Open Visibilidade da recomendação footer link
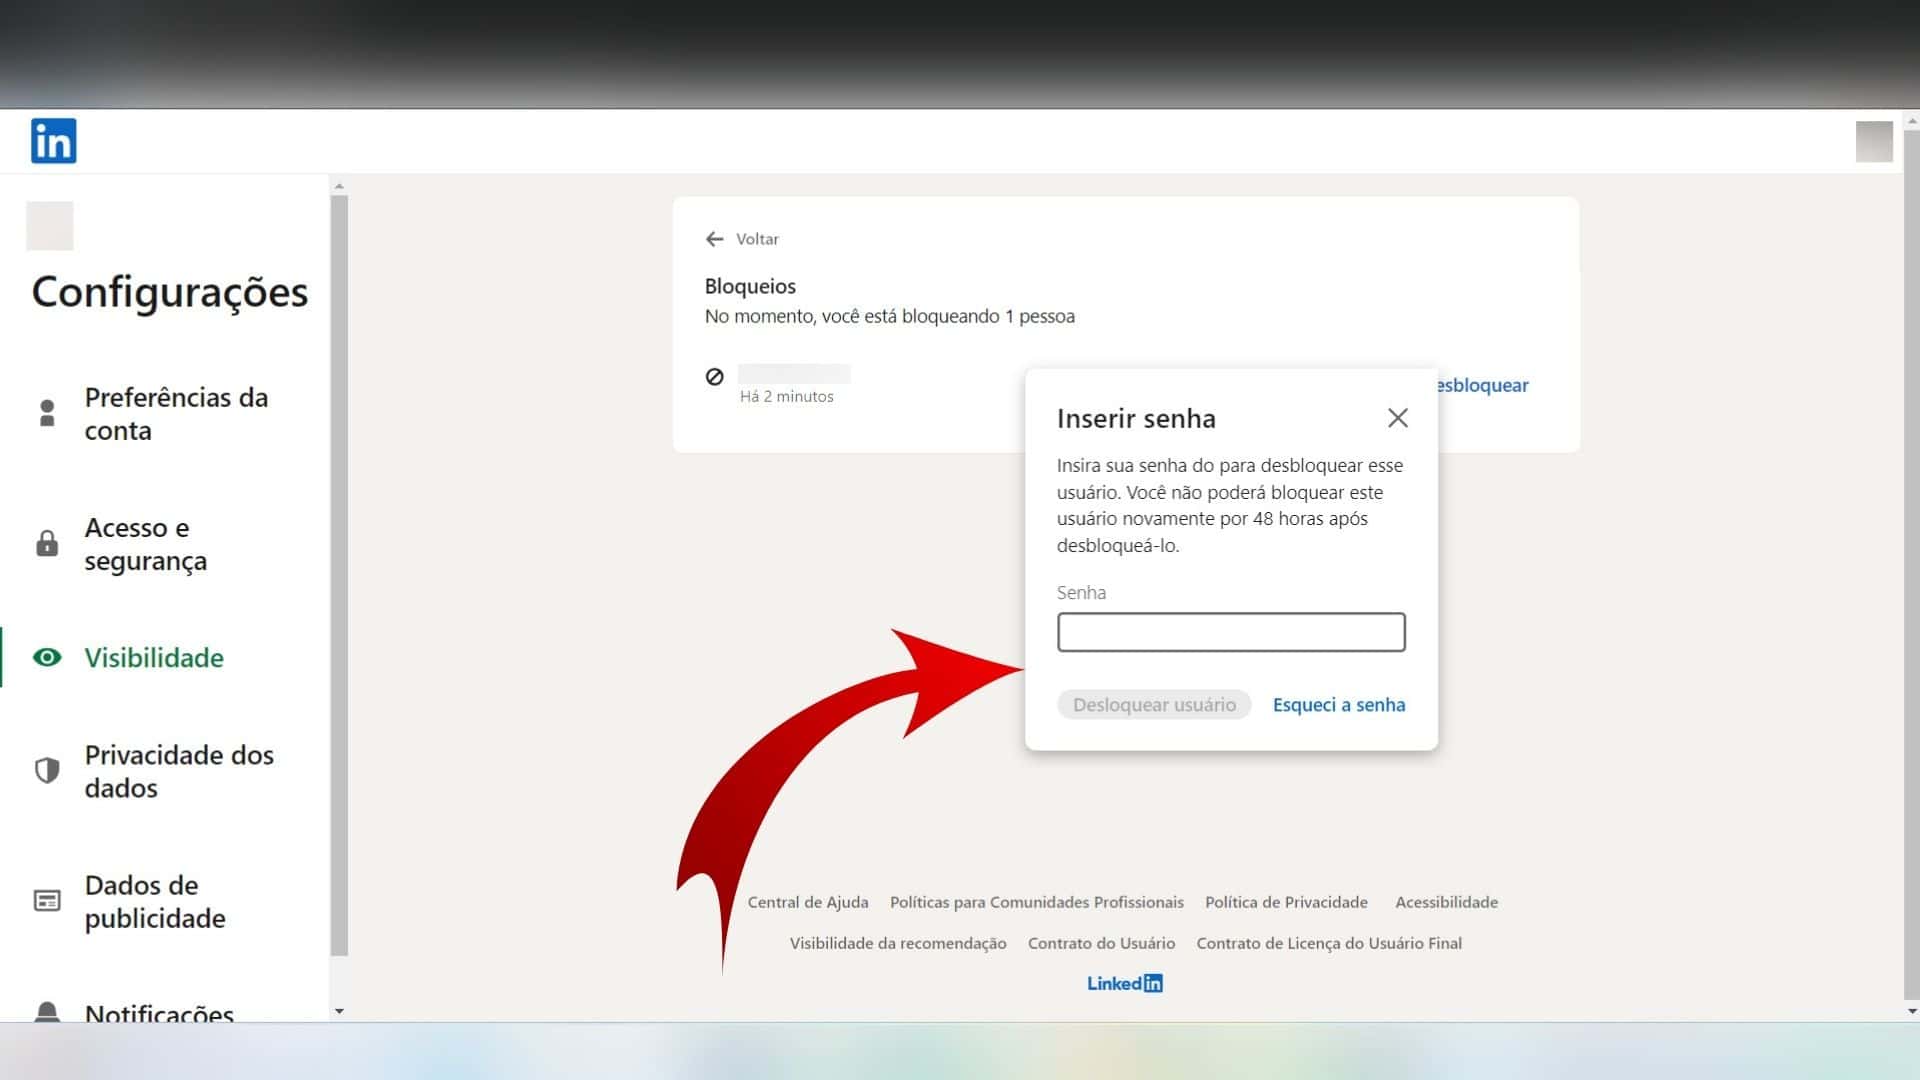This screenshot has height=1080, width=1920. (x=898, y=943)
